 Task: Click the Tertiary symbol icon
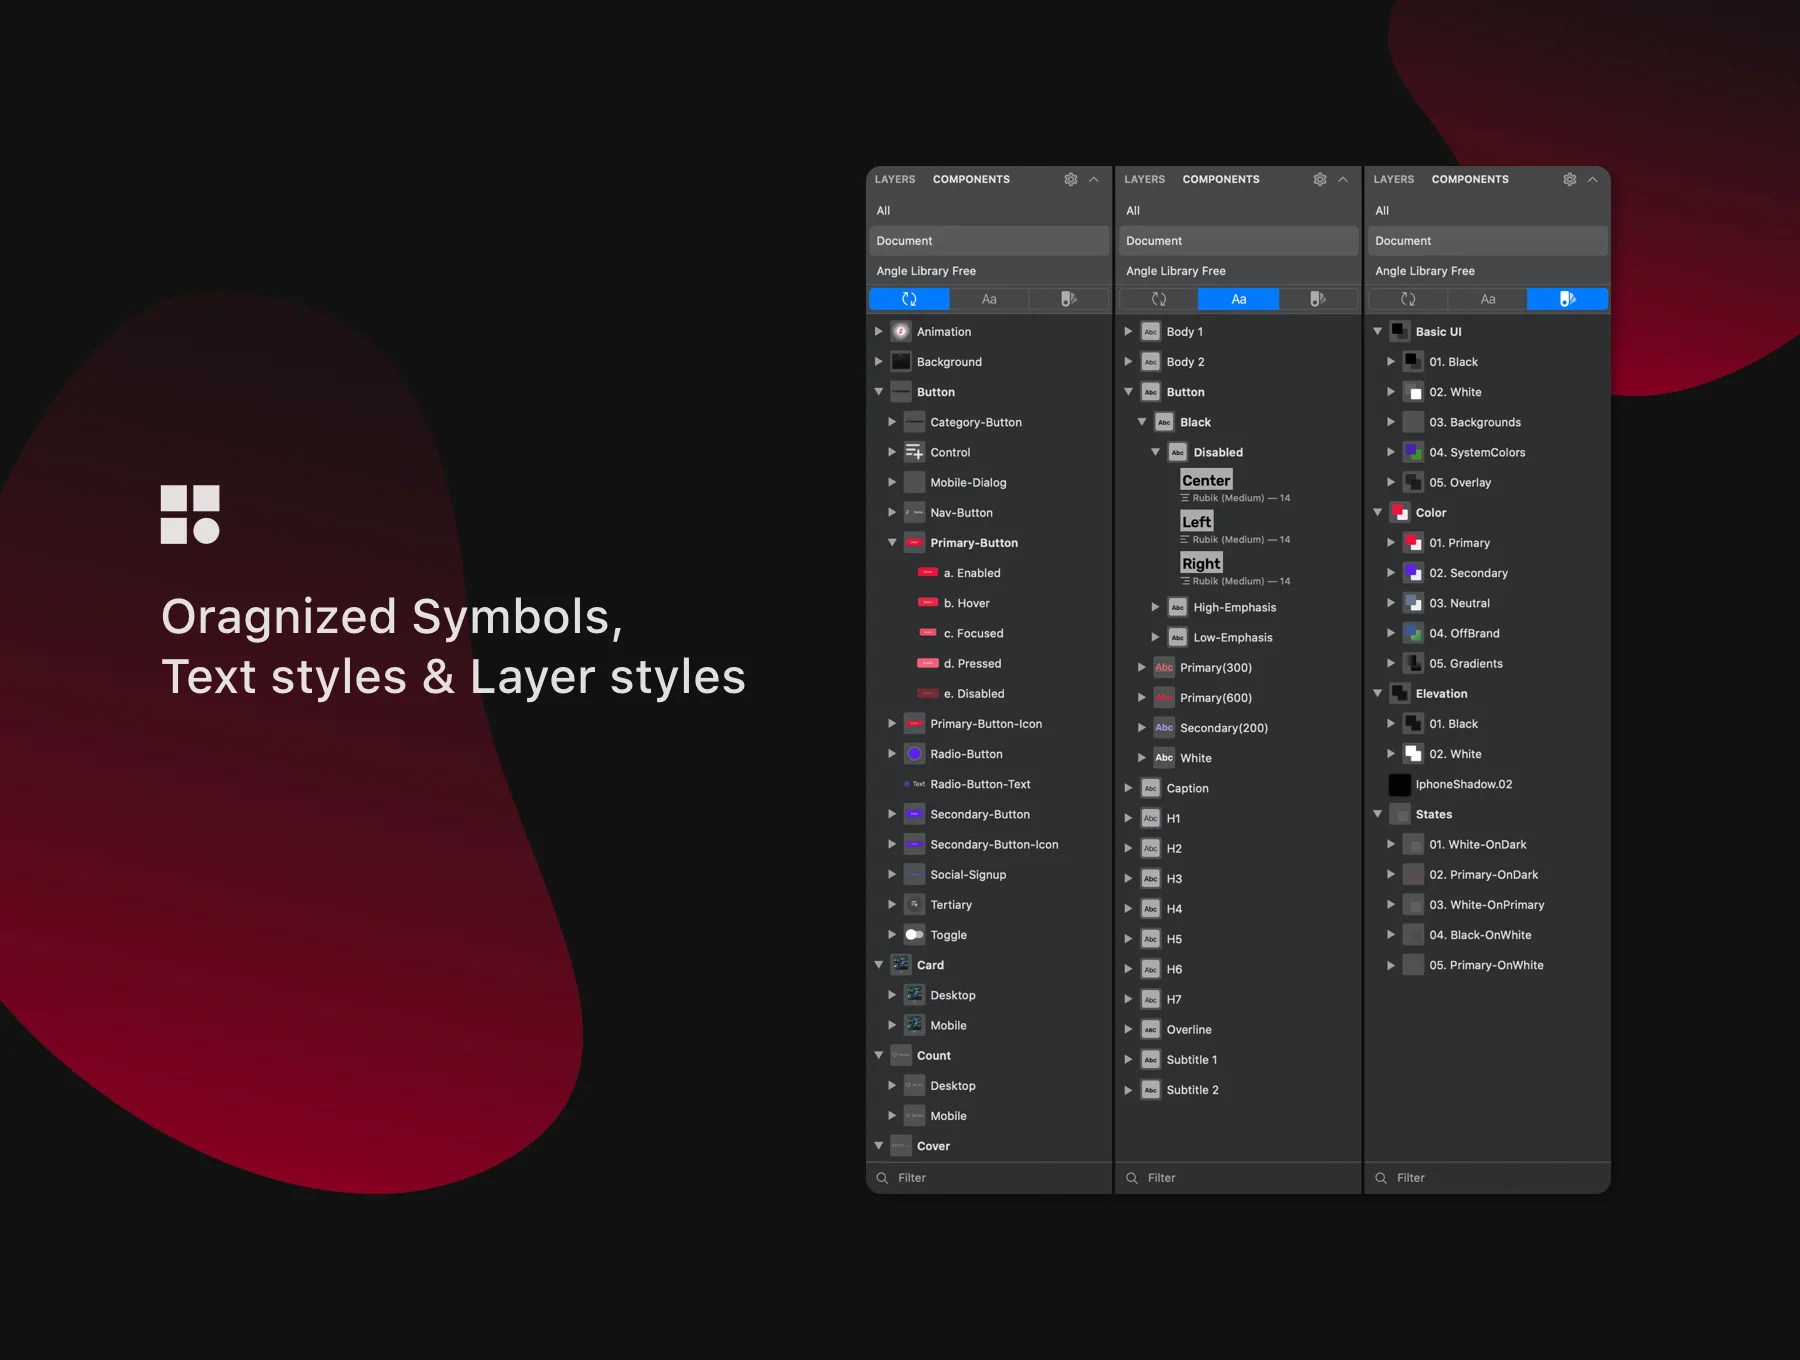pos(914,905)
